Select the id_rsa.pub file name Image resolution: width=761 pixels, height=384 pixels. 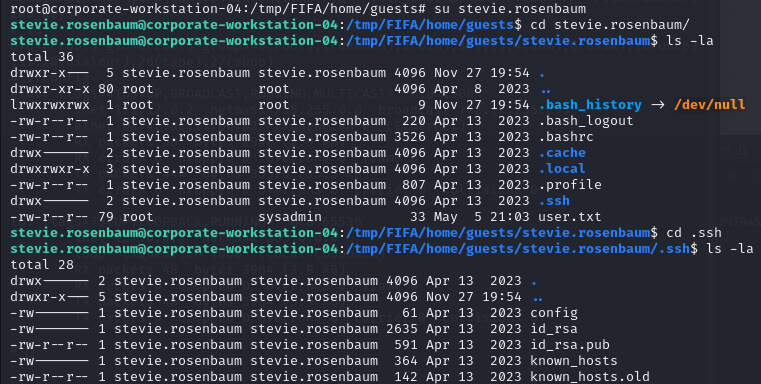point(570,345)
